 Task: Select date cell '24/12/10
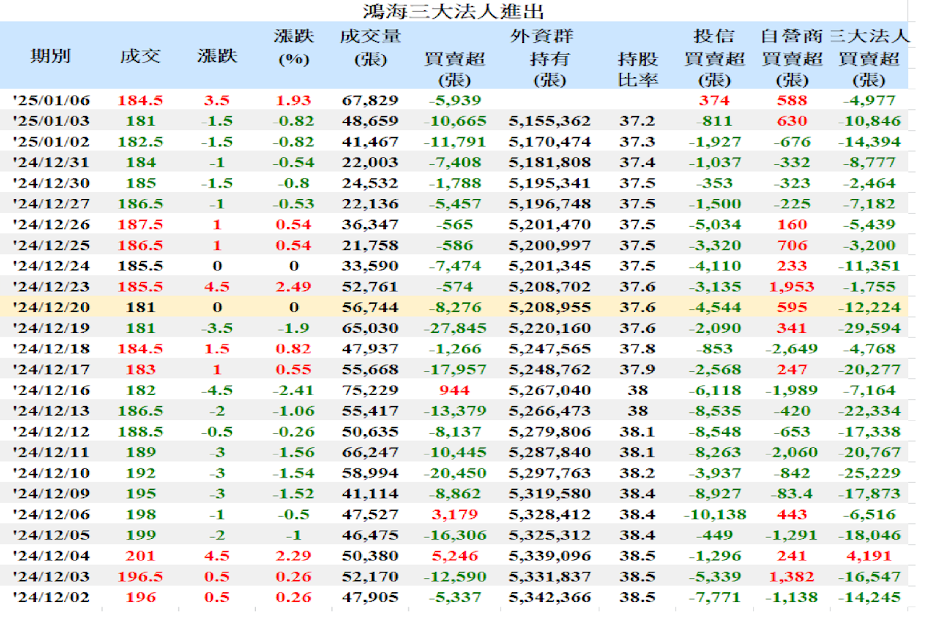click(x=51, y=473)
